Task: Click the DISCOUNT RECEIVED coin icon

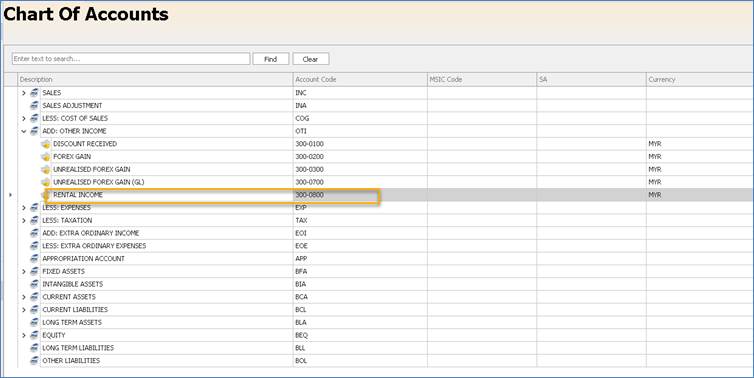Action: click(46, 144)
